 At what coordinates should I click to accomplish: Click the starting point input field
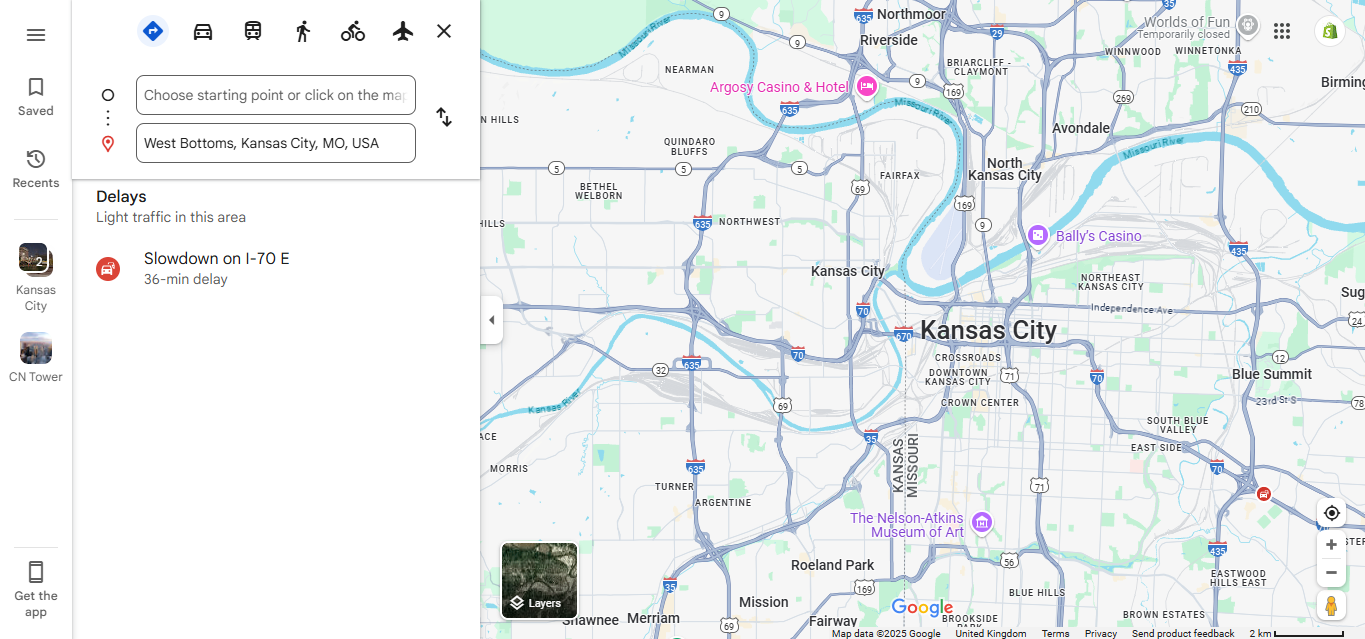coord(275,95)
